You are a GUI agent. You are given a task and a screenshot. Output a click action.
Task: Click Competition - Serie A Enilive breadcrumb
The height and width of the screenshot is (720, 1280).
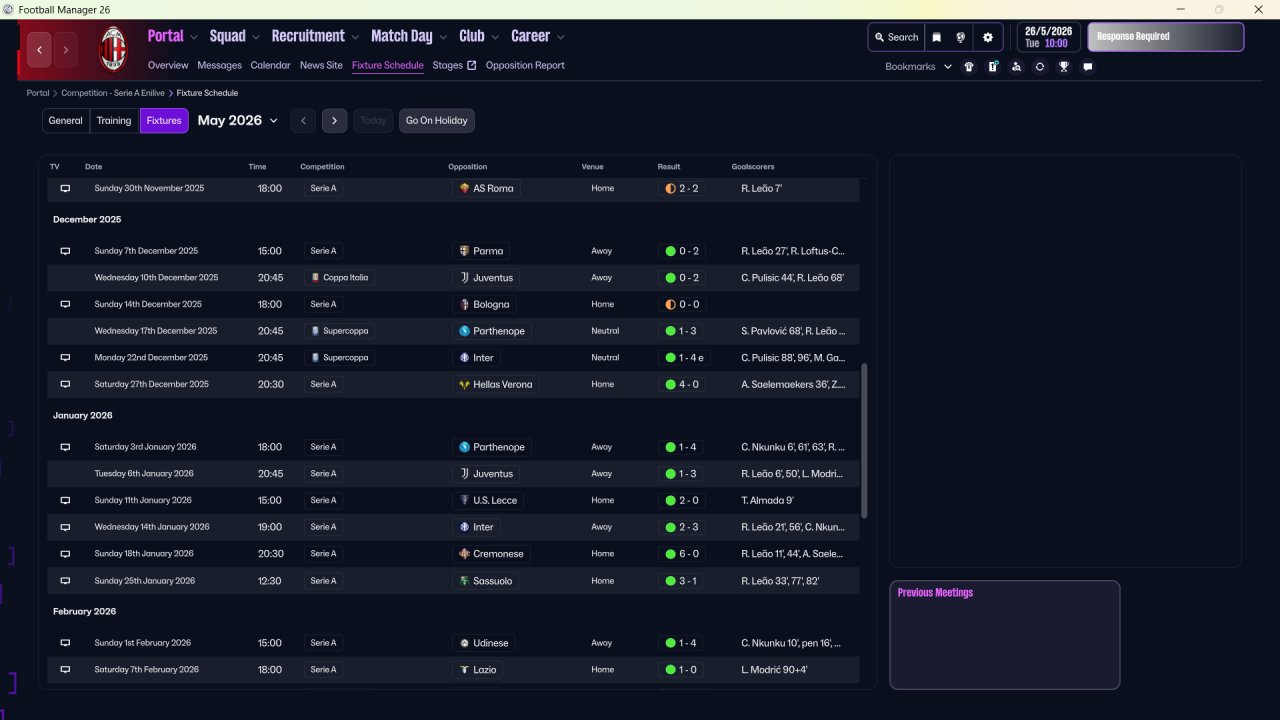pos(112,93)
